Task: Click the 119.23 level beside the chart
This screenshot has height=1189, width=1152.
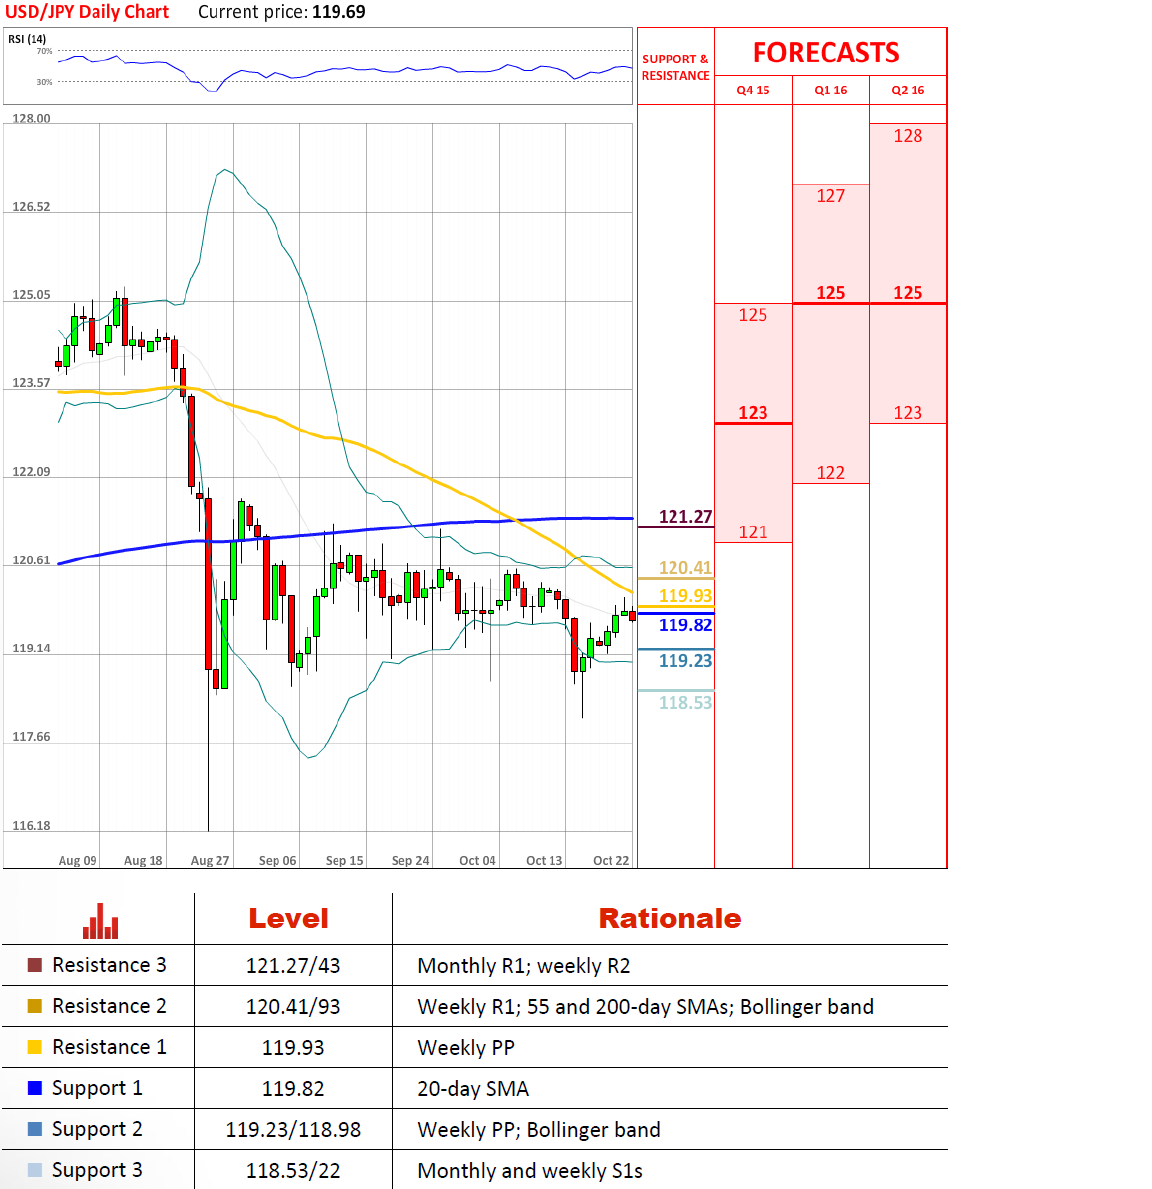Action: tap(686, 661)
